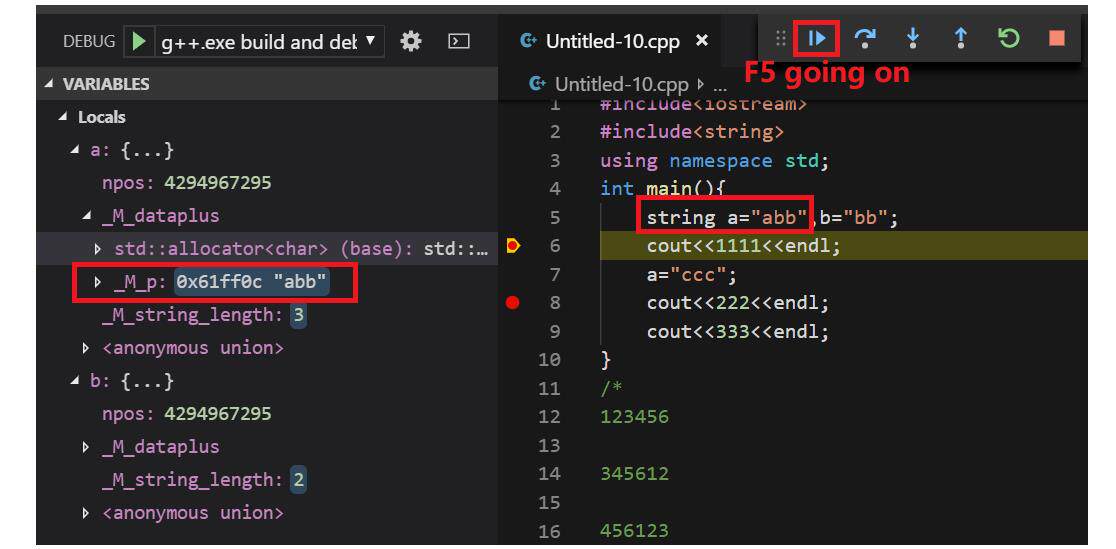Grab the debug toolbar drag handle
The height and width of the screenshot is (549, 1116).
click(780, 38)
